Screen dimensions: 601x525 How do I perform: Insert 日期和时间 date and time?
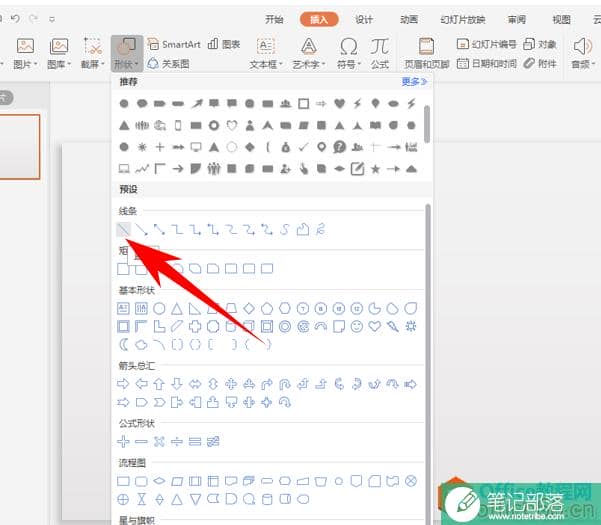click(487, 63)
